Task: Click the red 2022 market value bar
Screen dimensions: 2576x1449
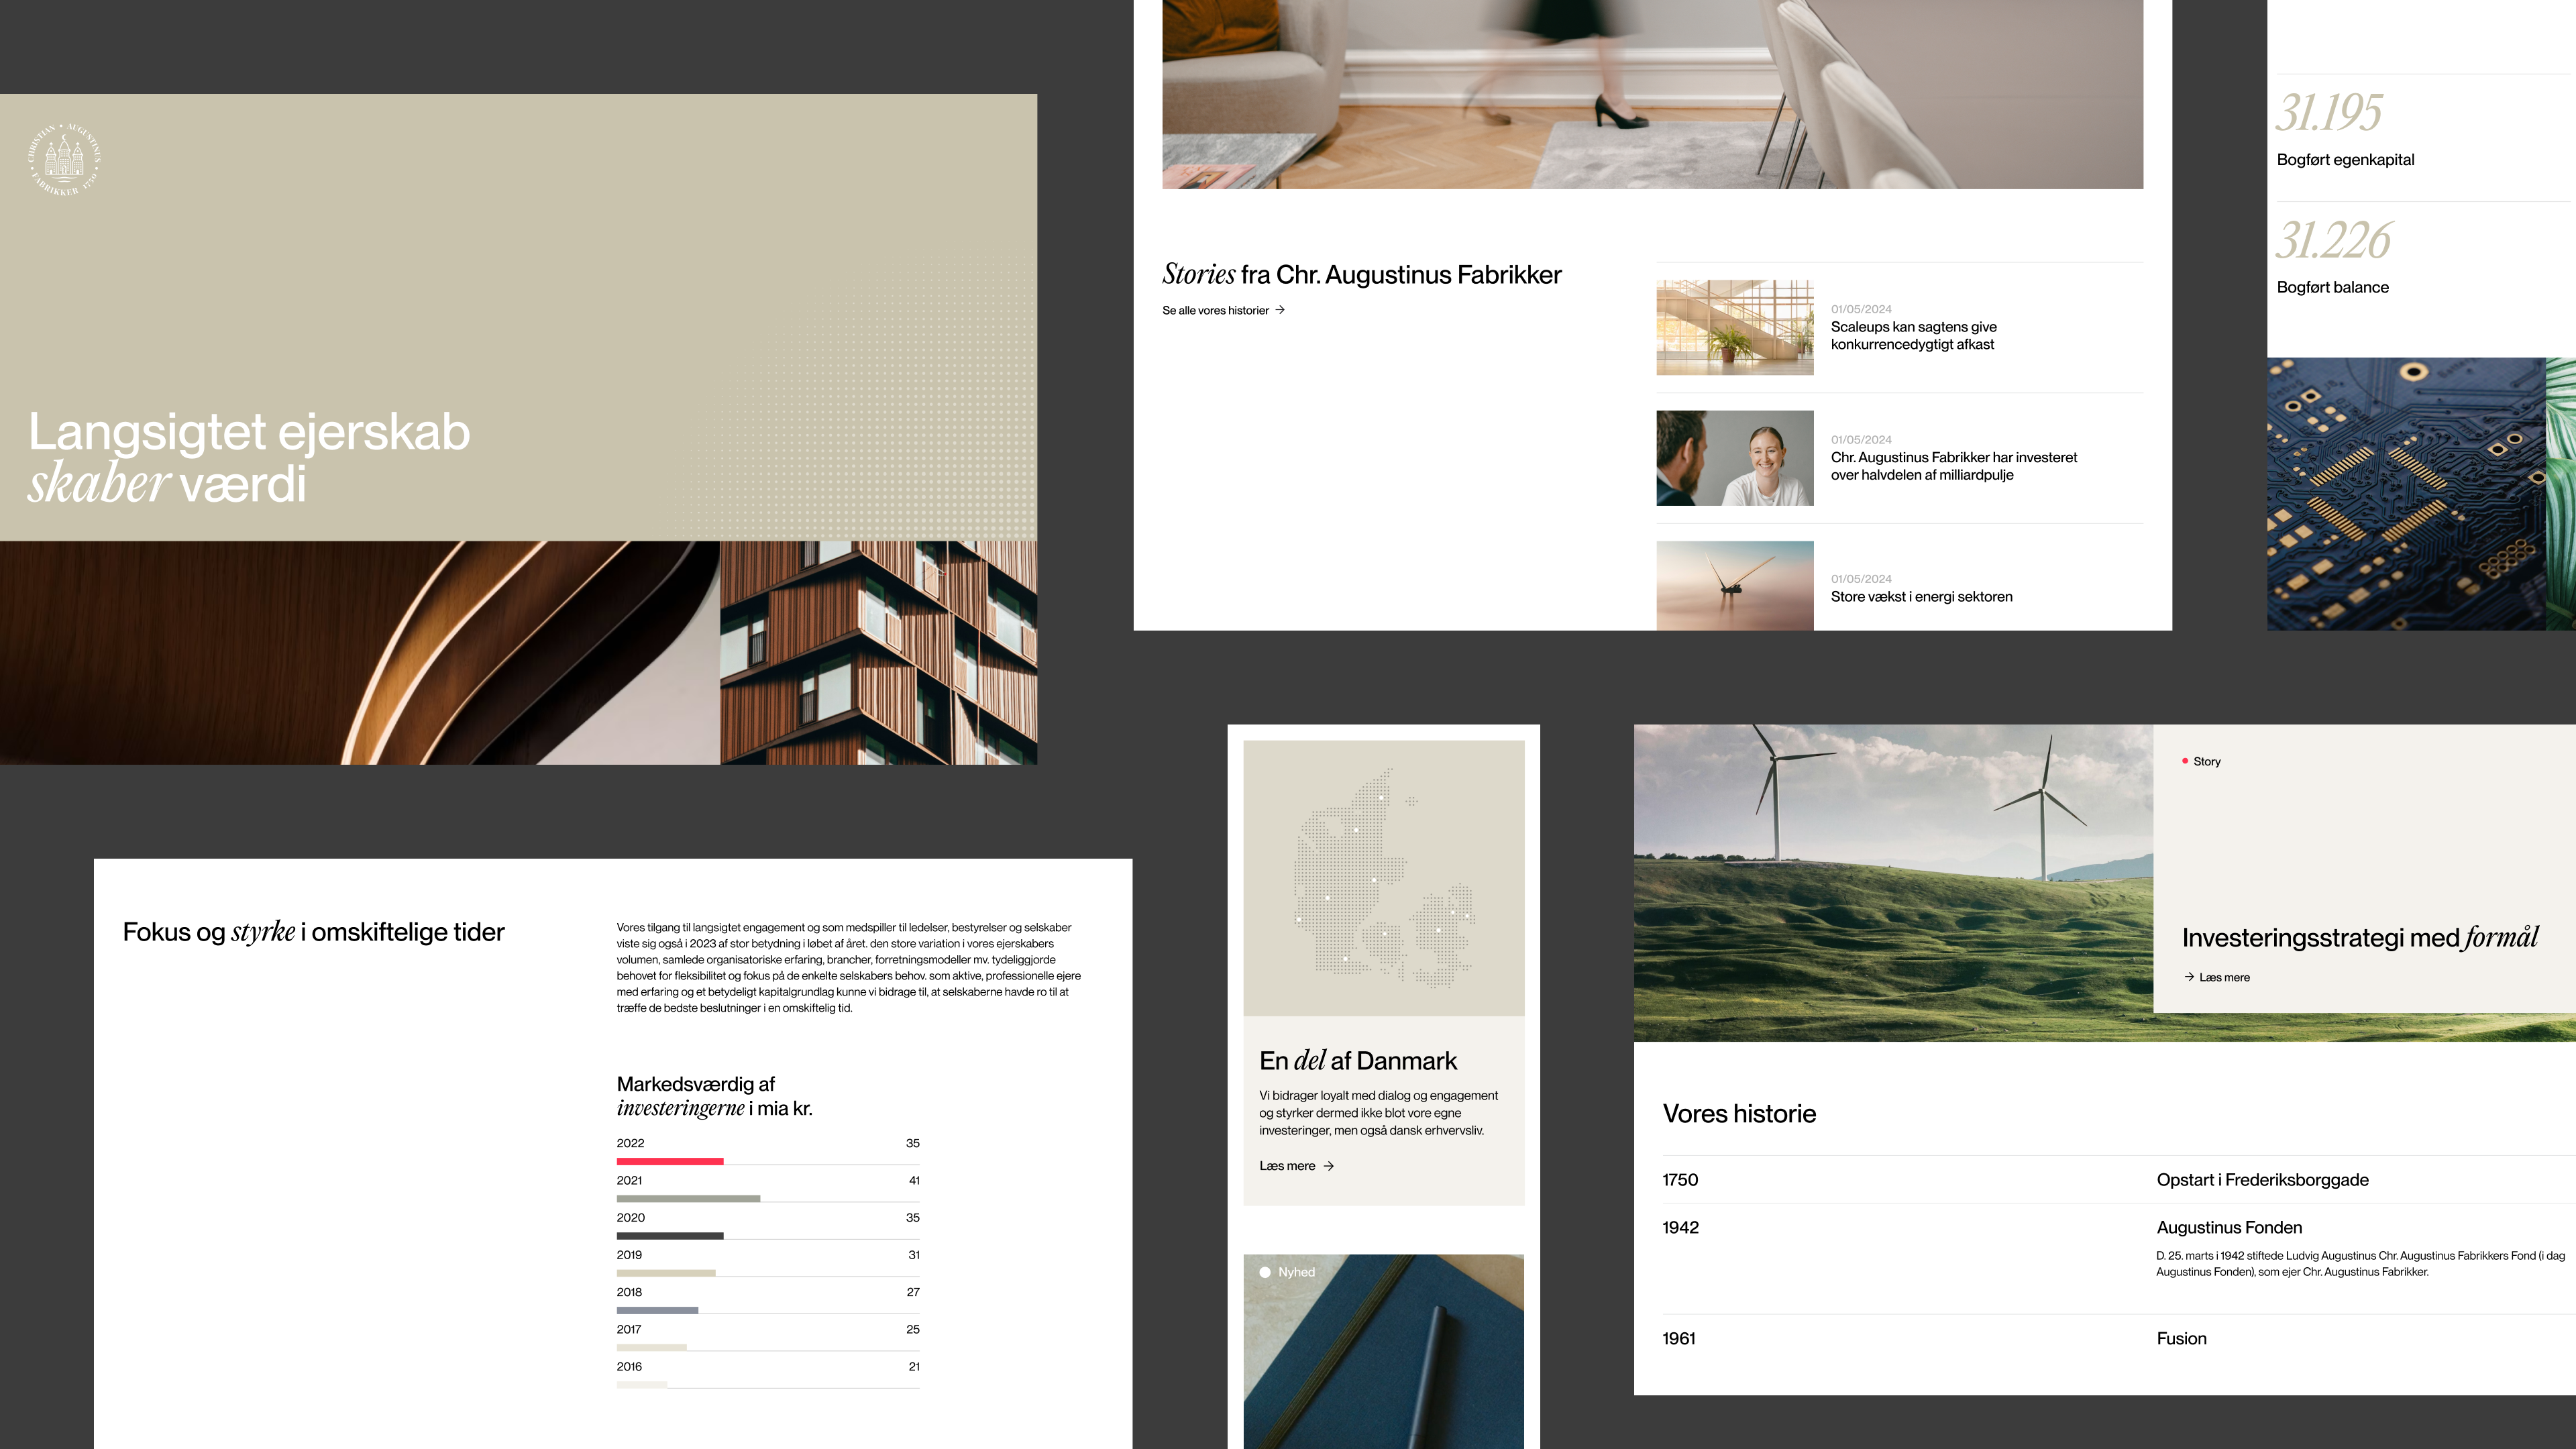Action: click(669, 1161)
